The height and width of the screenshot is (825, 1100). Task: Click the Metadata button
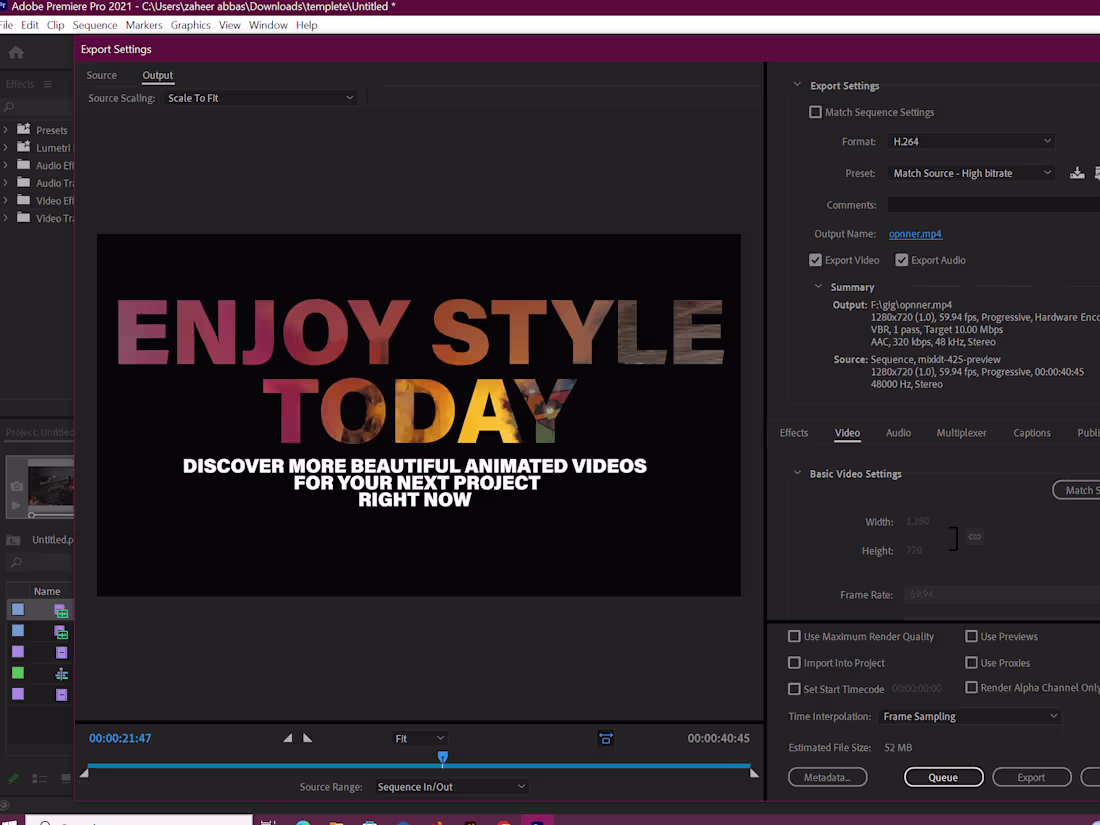(x=828, y=777)
